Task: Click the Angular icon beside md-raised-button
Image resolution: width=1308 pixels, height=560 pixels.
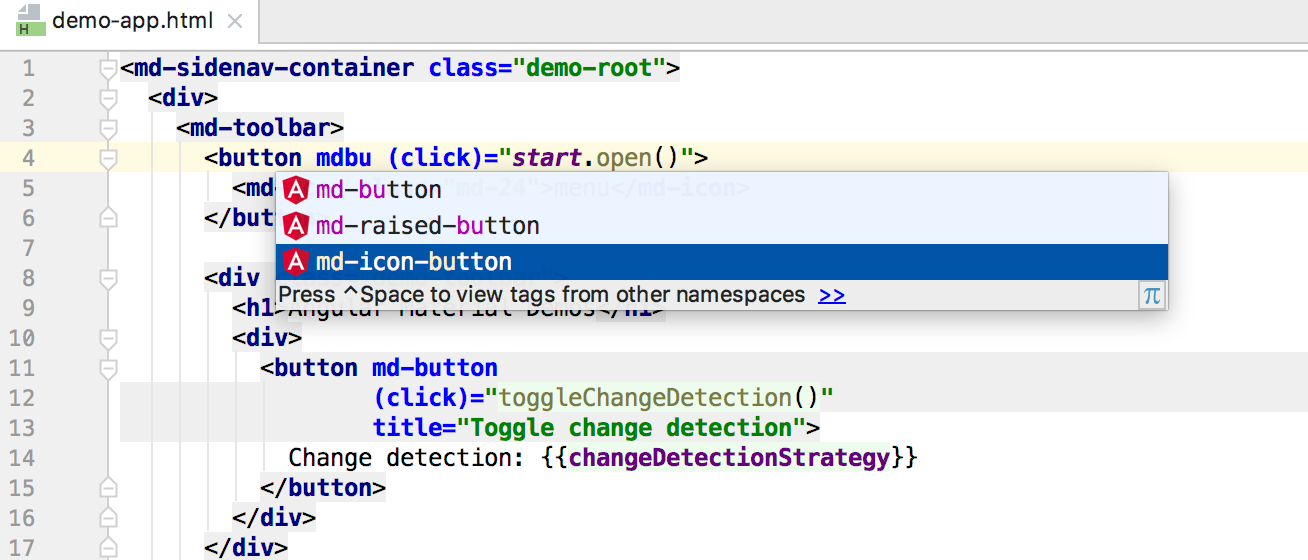Action: [296, 226]
